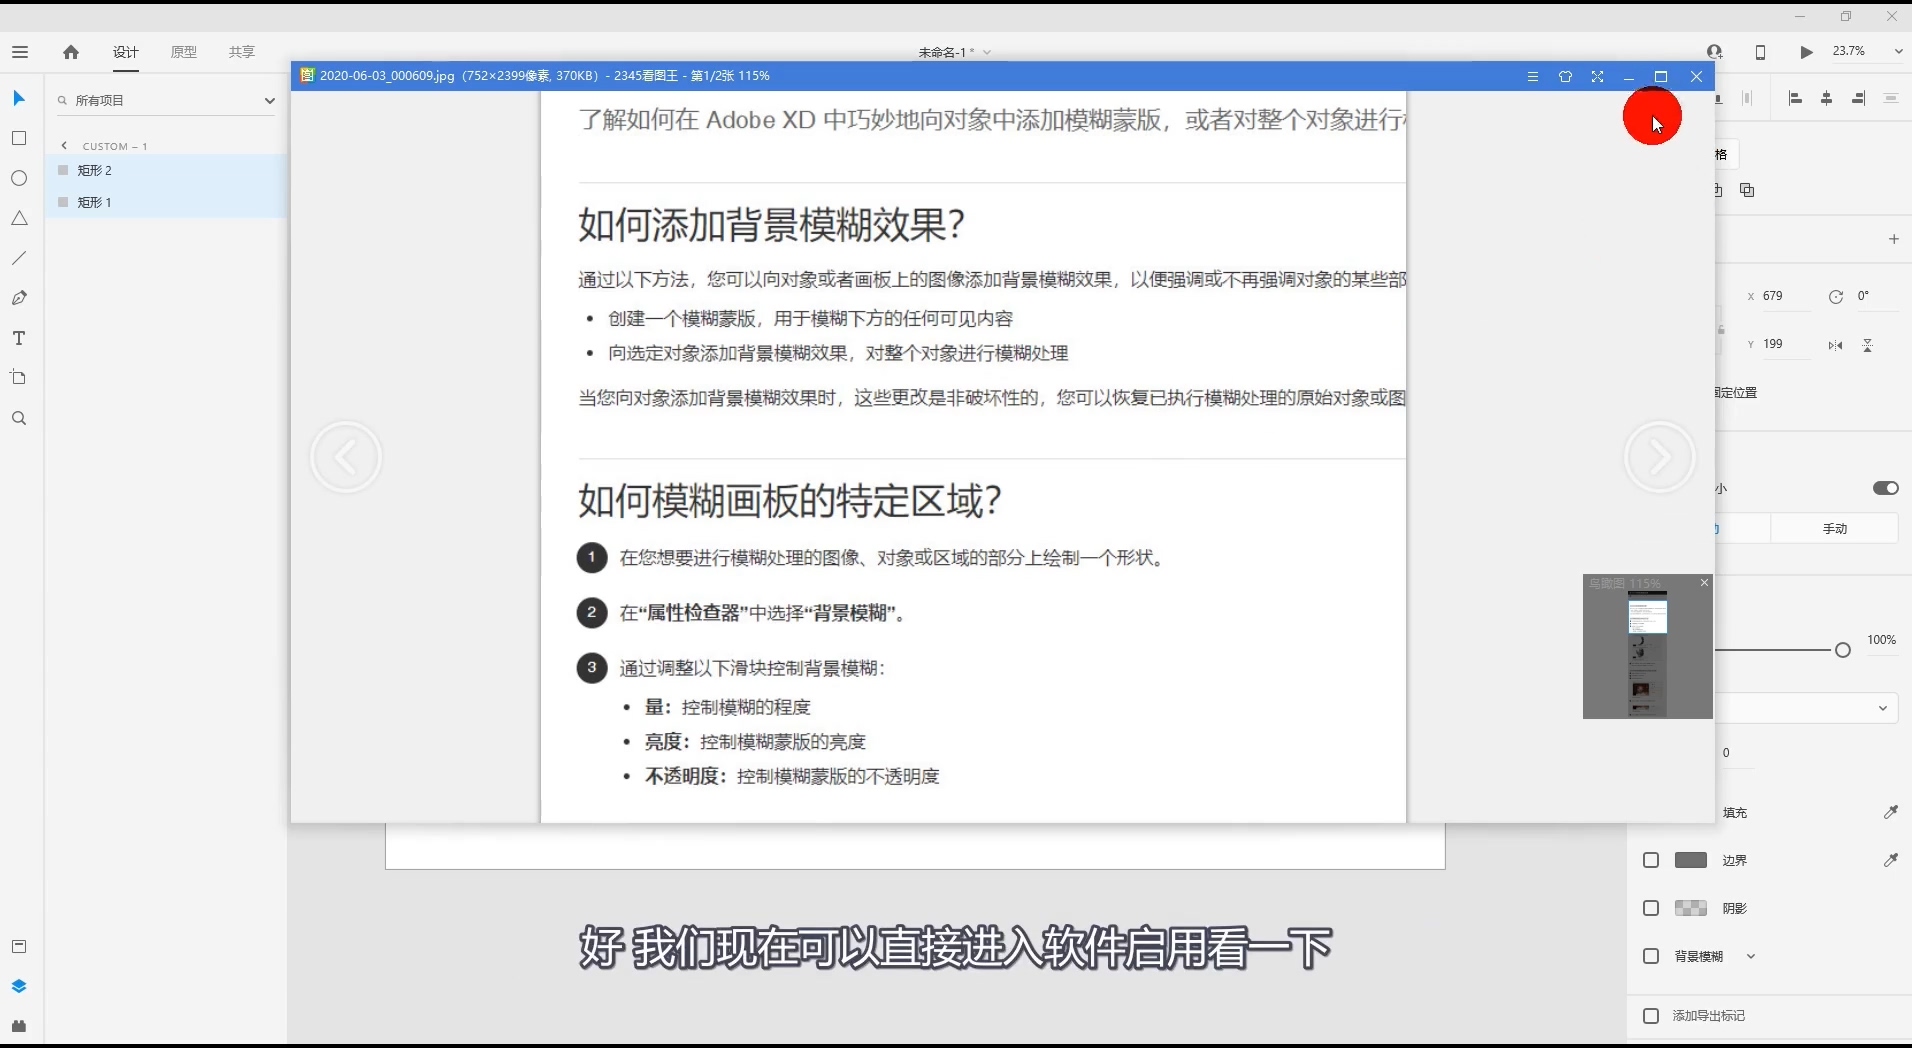1912x1048 pixels.
Task: Go to the Home screen icon
Action: tap(70, 52)
